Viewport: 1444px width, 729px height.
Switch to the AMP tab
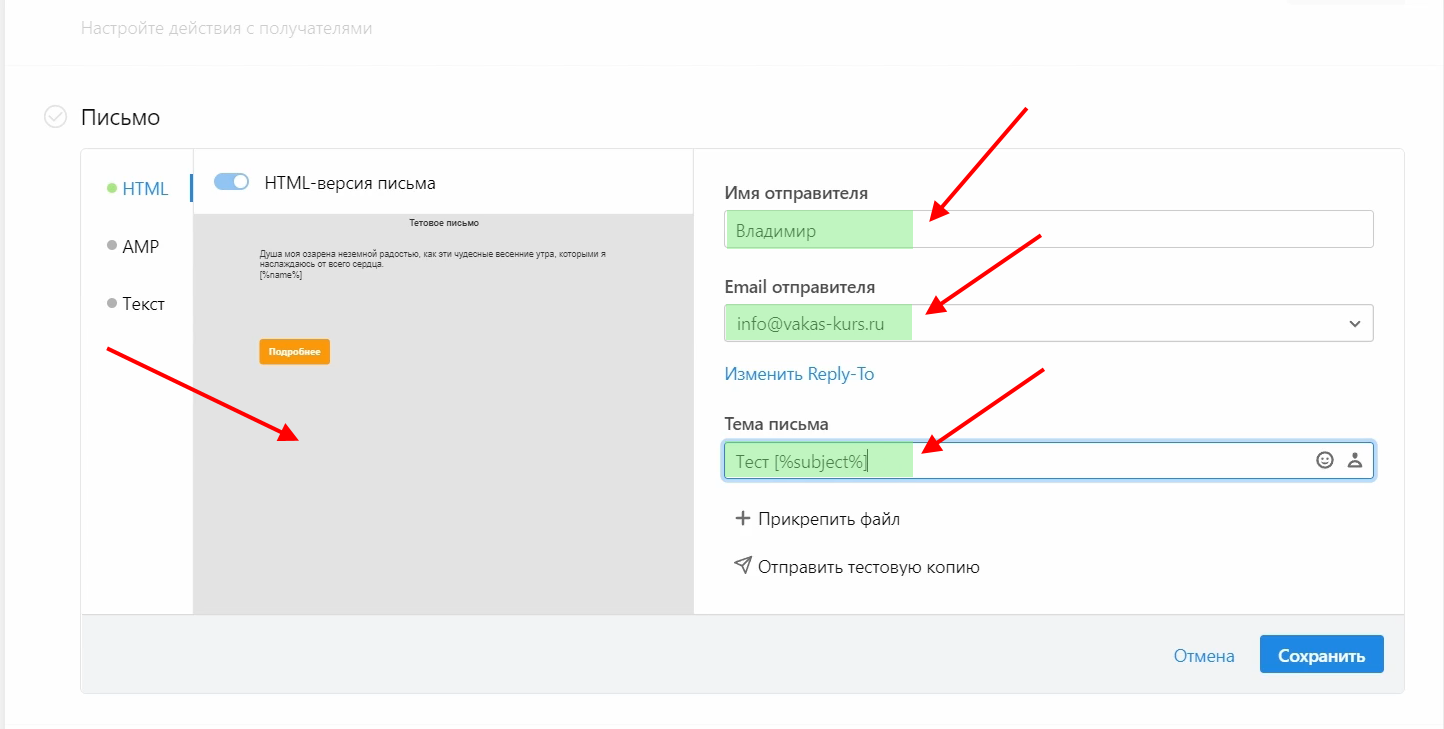[x=140, y=246]
